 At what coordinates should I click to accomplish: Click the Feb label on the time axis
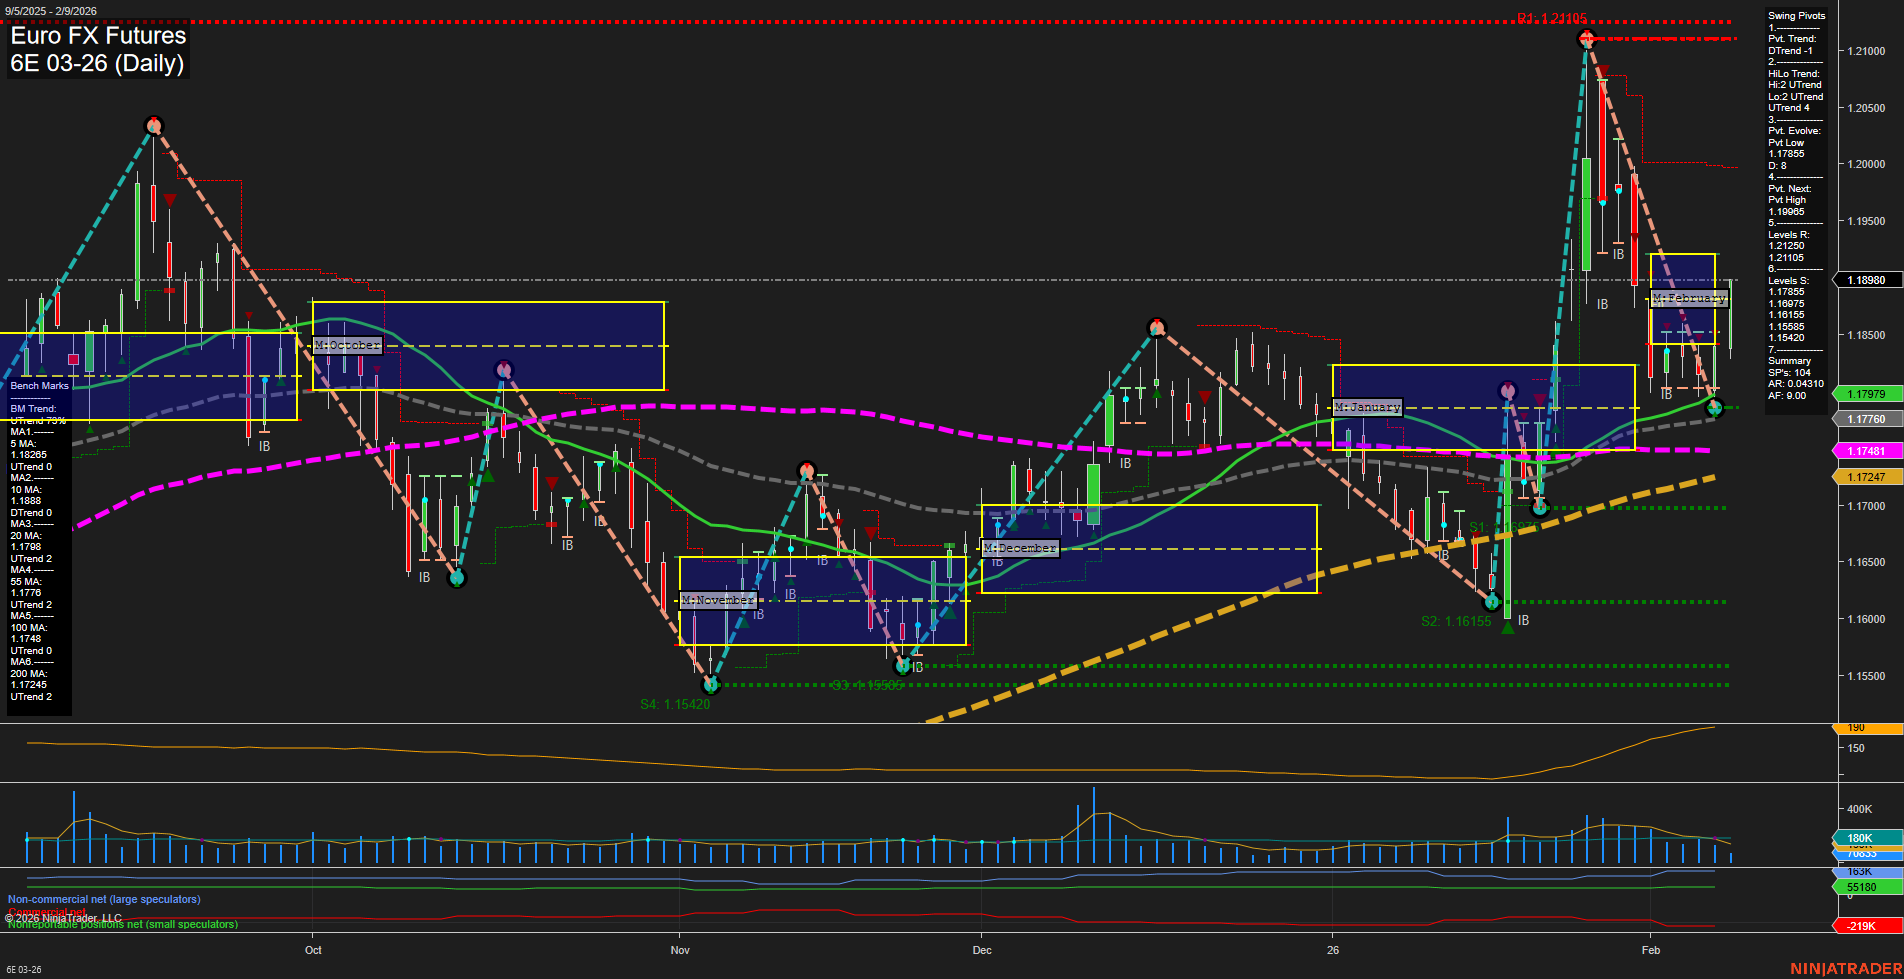1650,950
